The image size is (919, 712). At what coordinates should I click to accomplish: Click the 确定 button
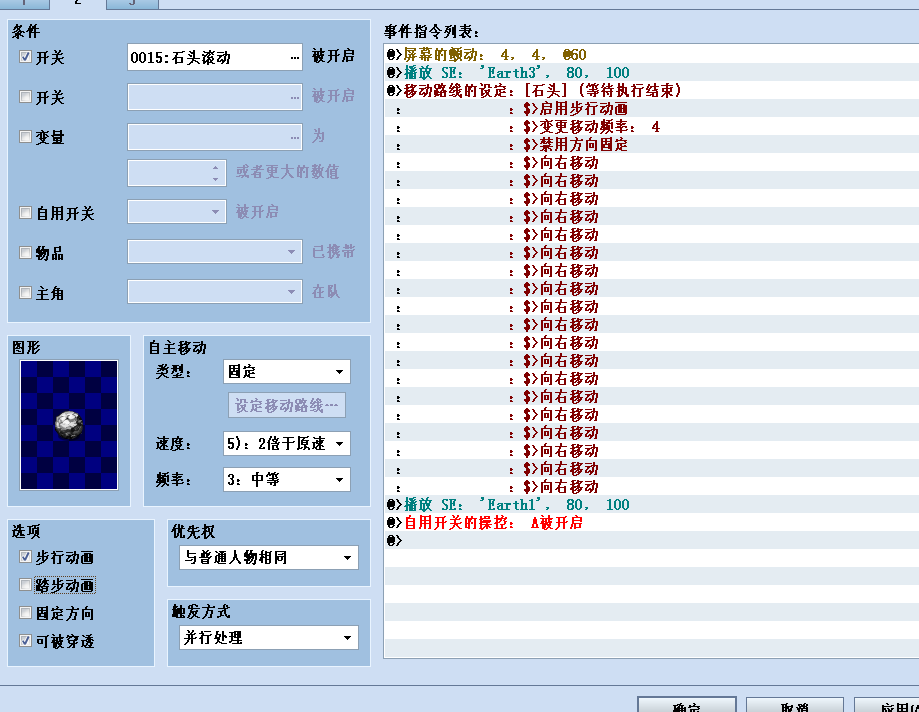click(686, 705)
